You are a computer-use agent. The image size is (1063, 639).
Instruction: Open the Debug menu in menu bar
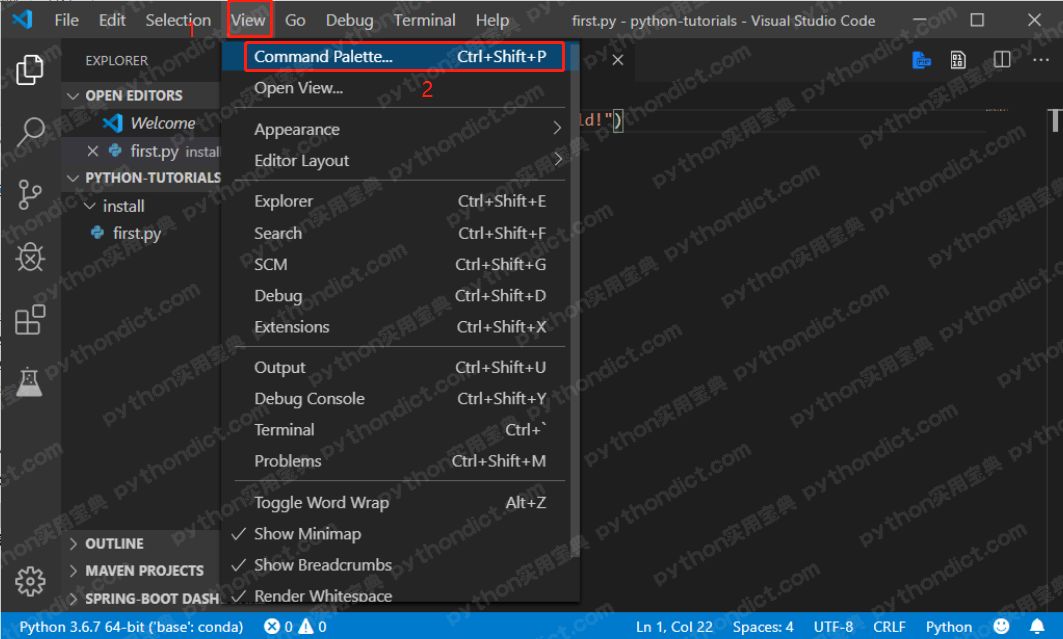[x=349, y=20]
